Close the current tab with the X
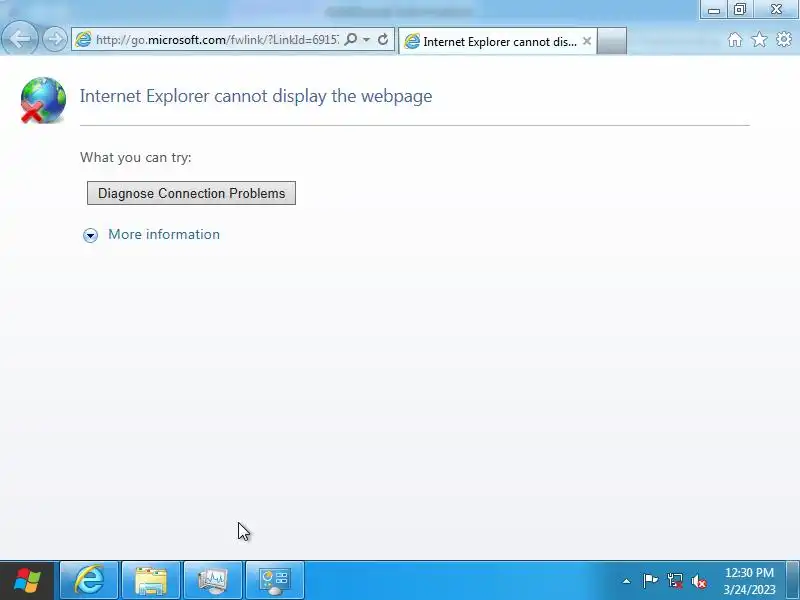Image resolution: width=800 pixels, height=600 pixels. [x=587, y=41]
